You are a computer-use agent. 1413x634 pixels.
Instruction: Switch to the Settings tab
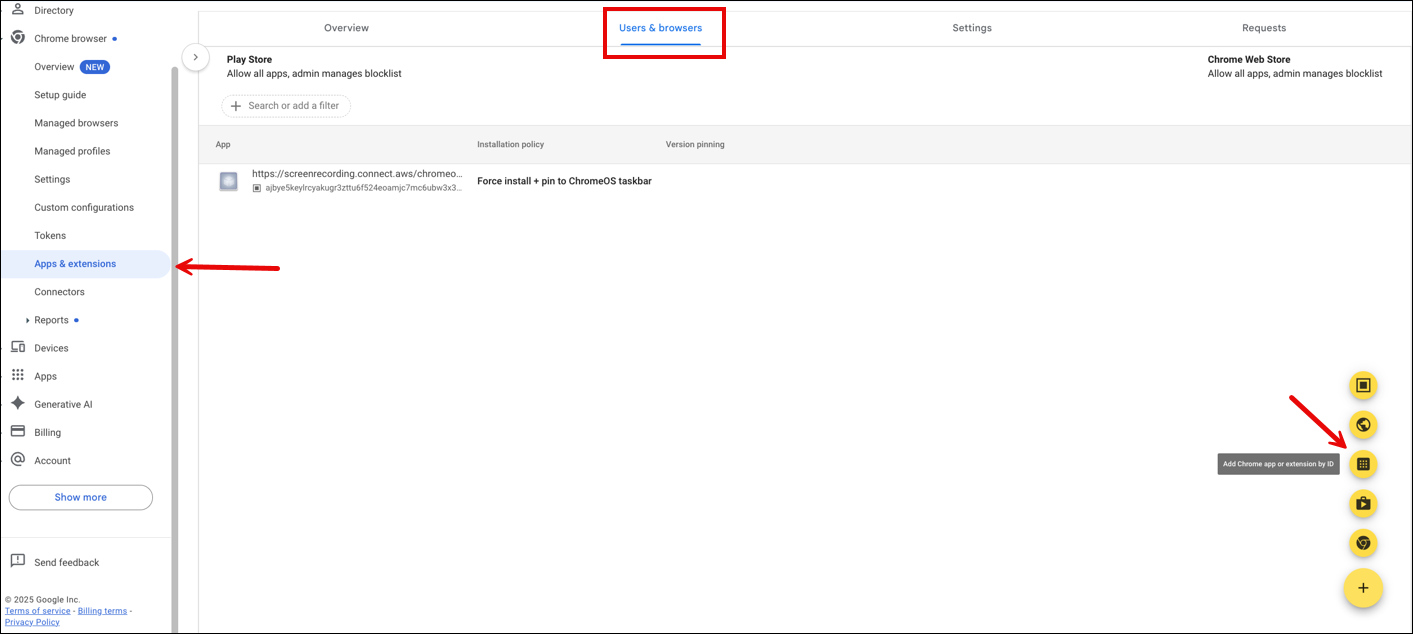pos(971,28)
